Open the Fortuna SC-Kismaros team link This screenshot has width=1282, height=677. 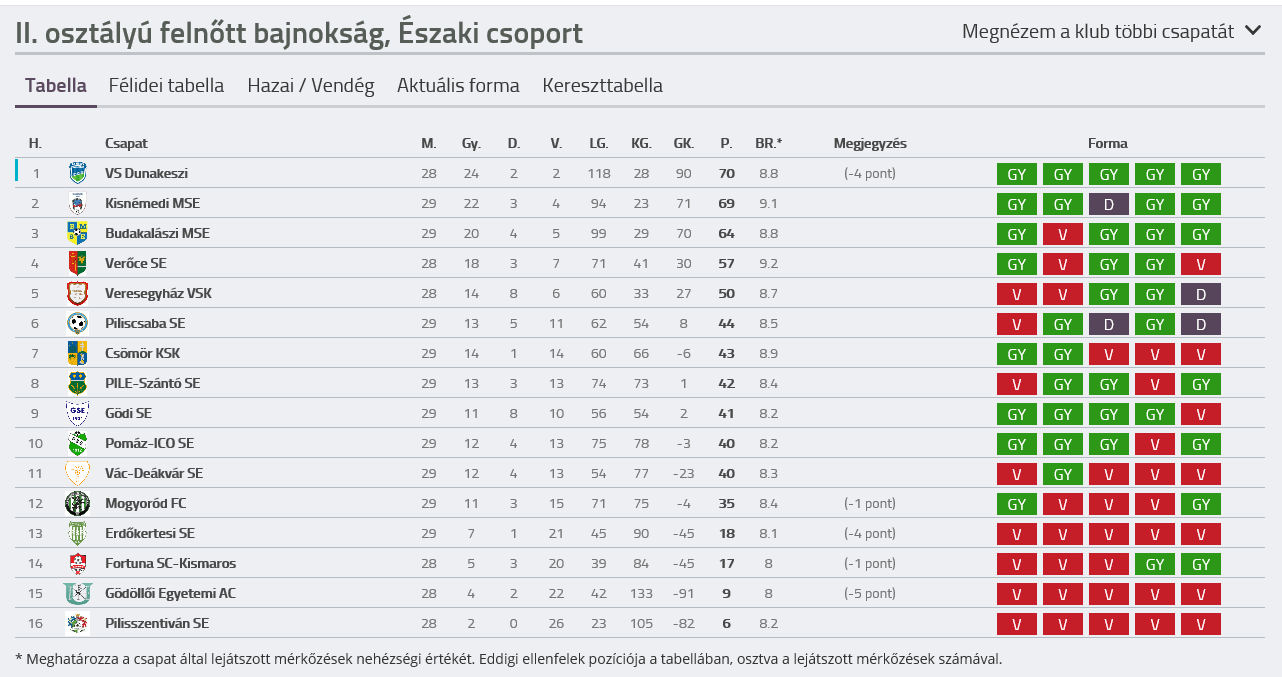[171, 563]
